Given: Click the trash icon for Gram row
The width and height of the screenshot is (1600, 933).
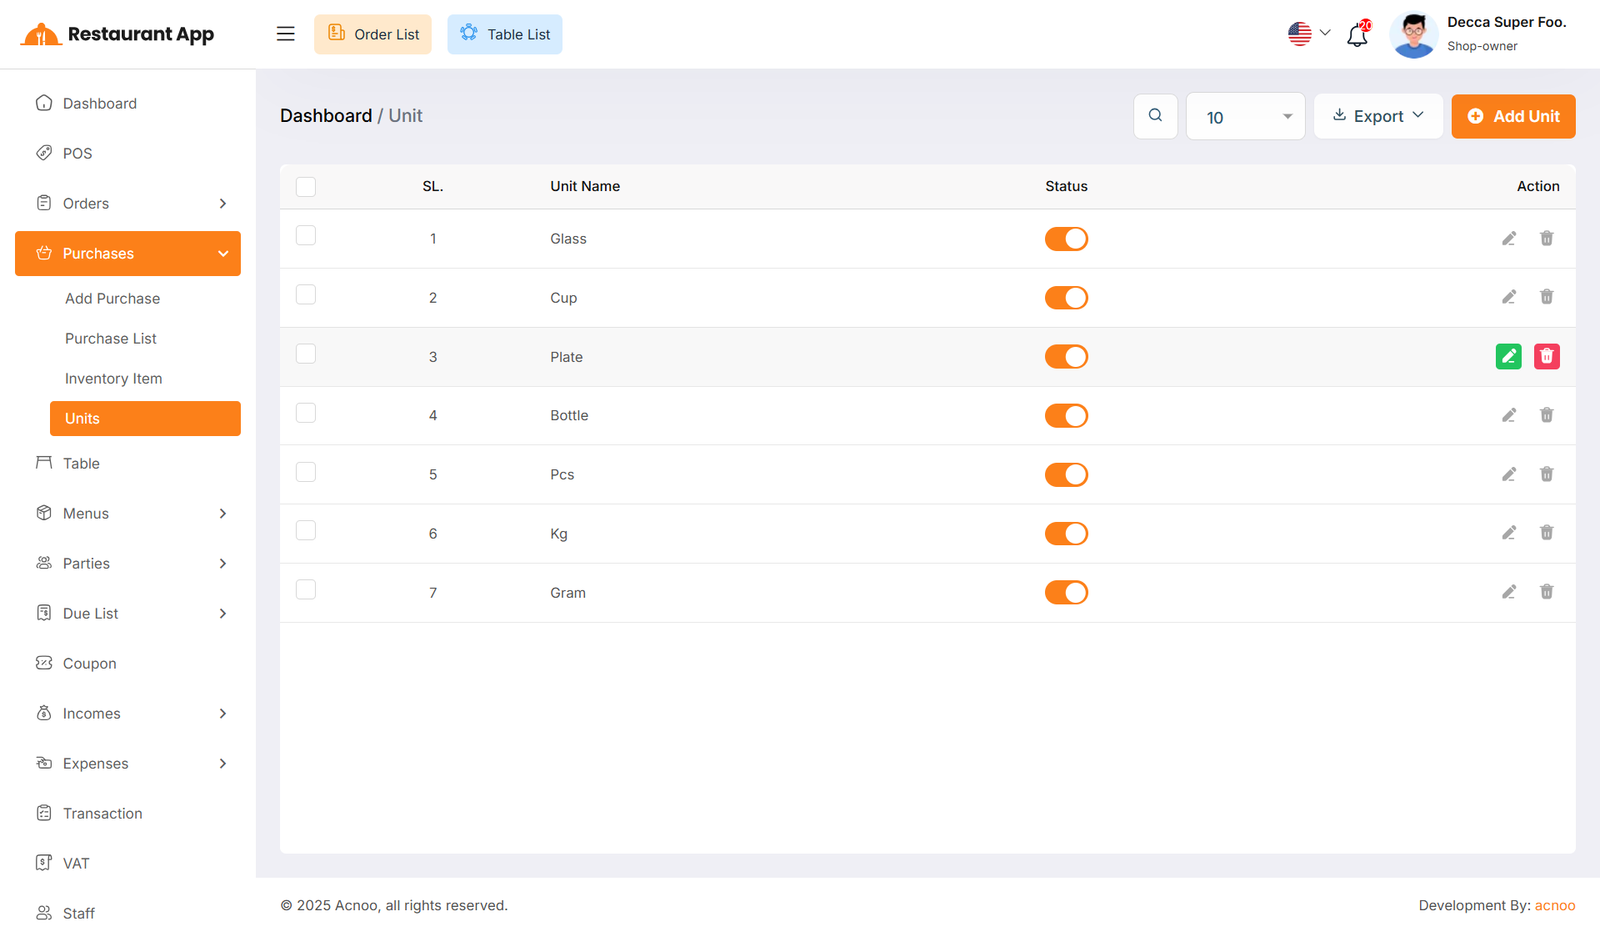Looking at the screenshot, I should coord(1546,592).
